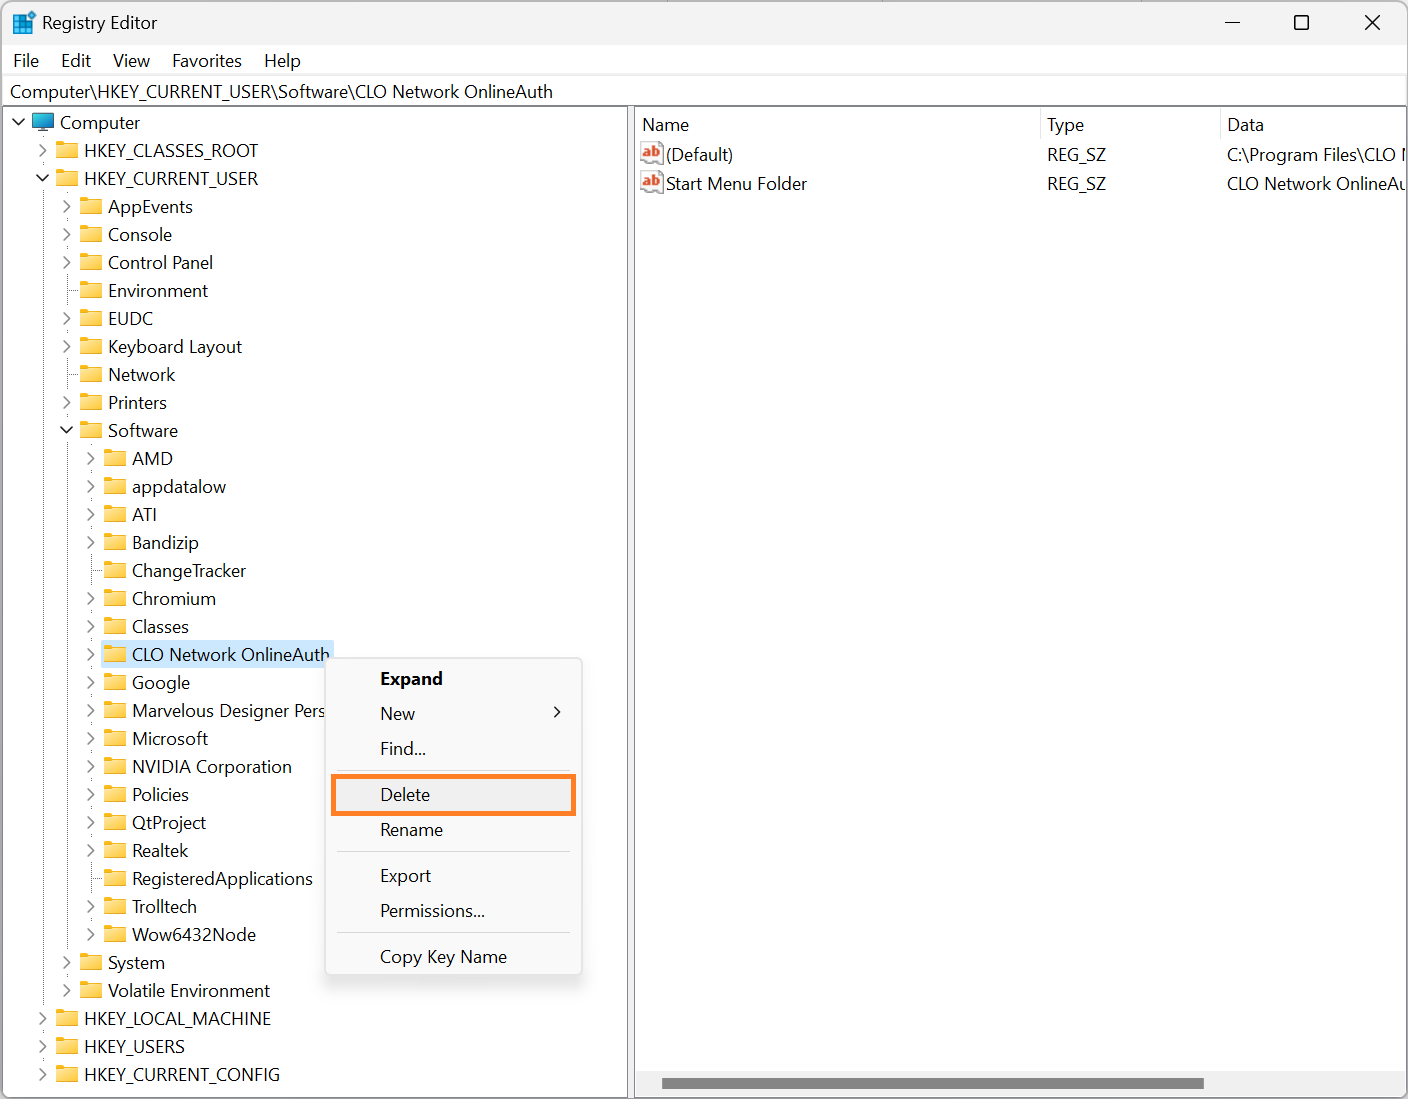Viewport: 1408px width, 1099px height.
Task: Open the Favorites menu
Action: click(x=206, y=61)
